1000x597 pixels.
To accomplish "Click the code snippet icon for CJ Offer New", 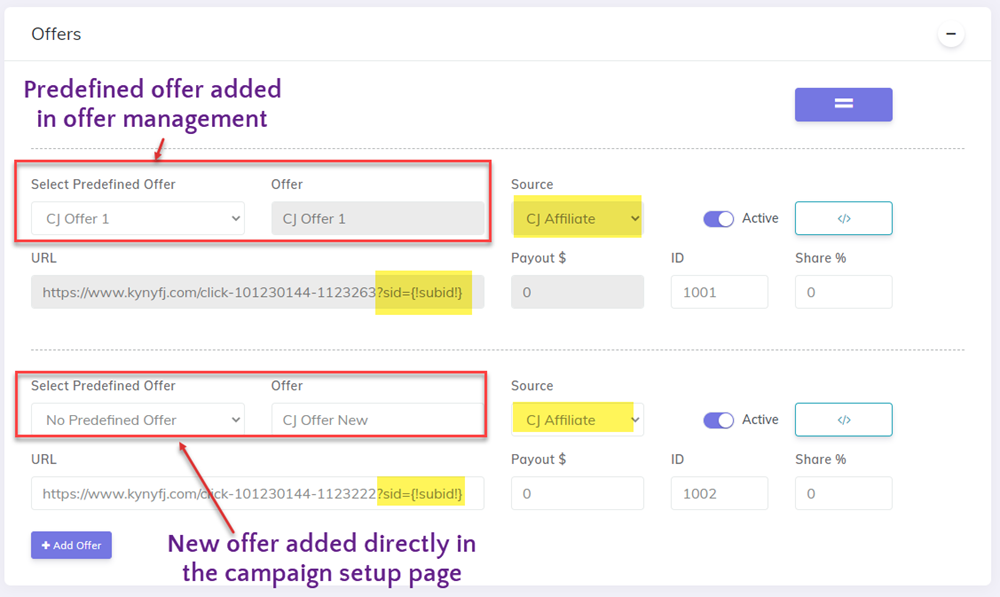I will coord(843,419).
